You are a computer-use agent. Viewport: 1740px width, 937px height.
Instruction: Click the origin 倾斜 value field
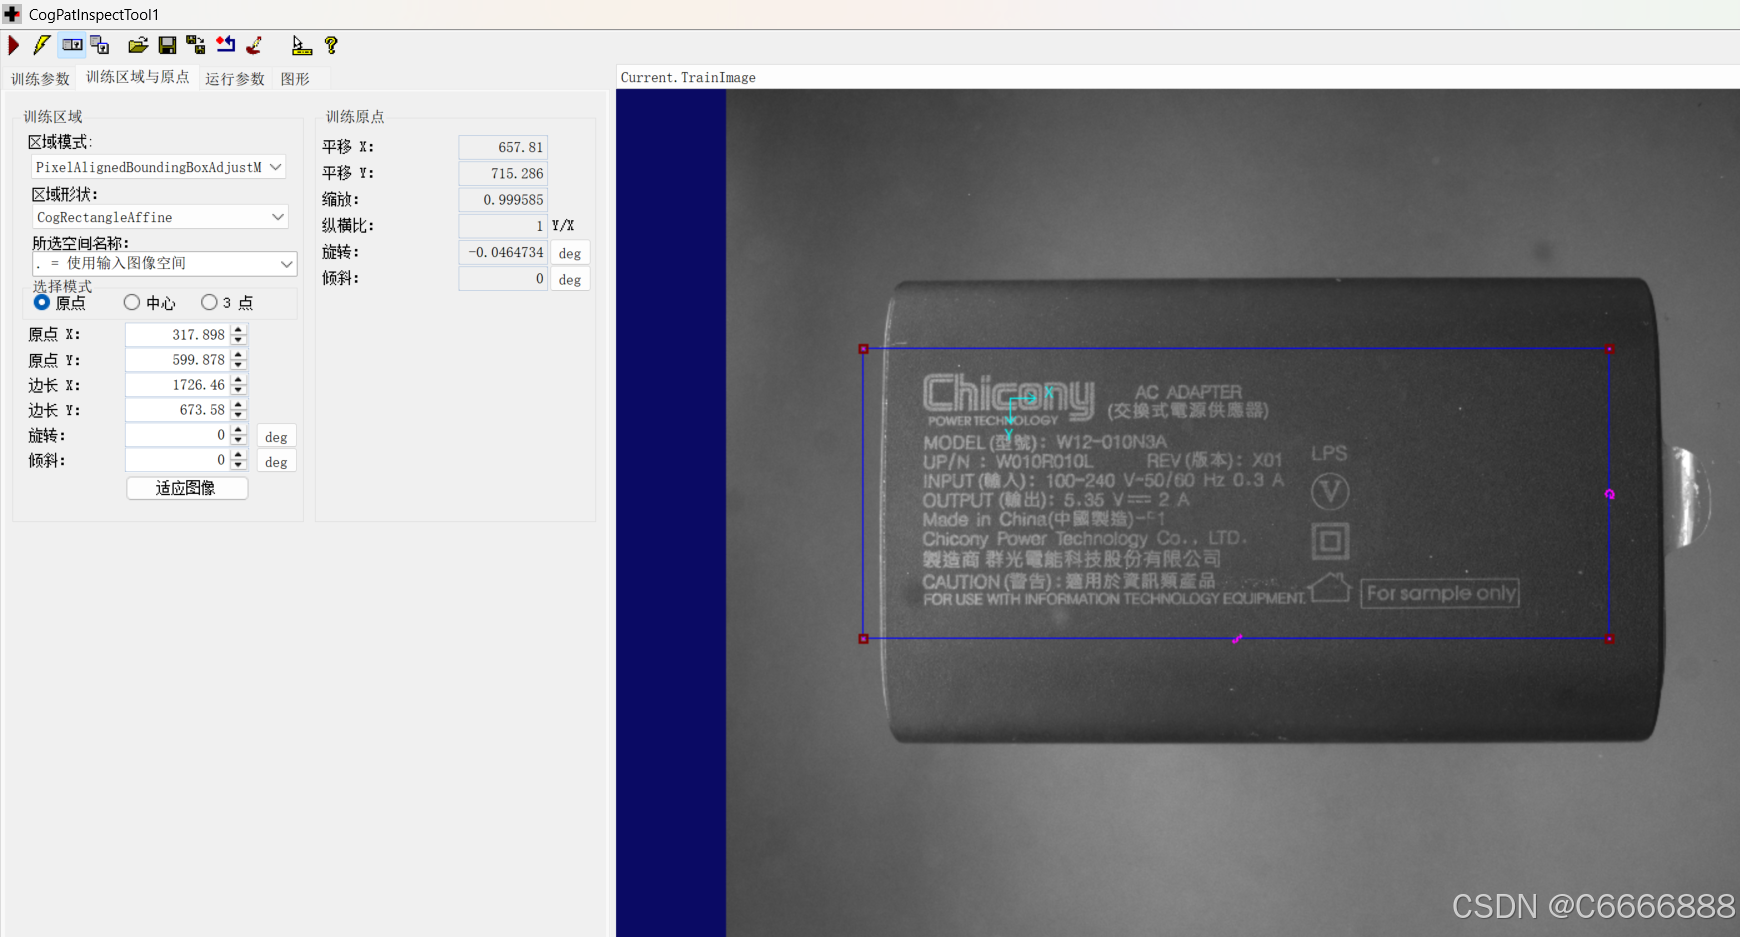click(x=503, y=278)
